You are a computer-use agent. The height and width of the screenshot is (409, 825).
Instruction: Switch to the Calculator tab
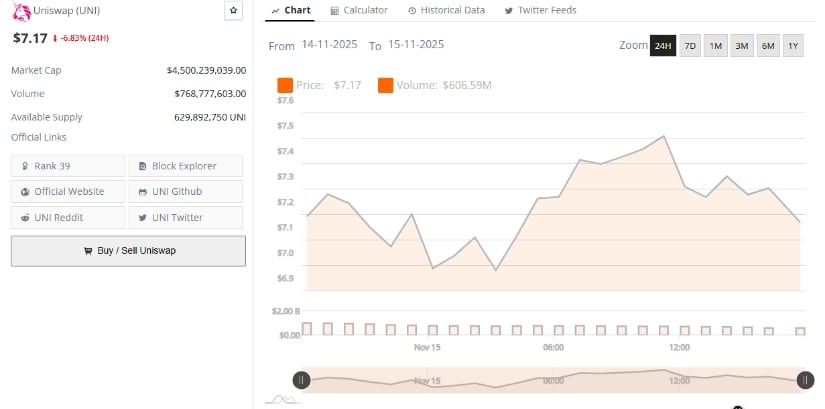click(x=359, y=10)
